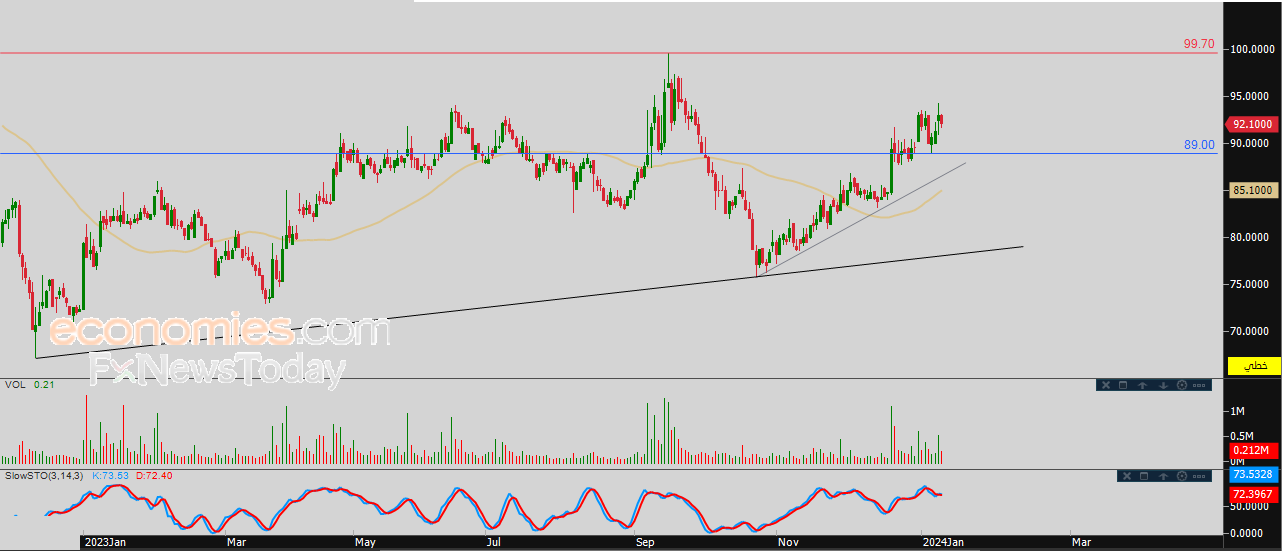The height and width of the screenshot is (551, 1282).
Task: Click the 0.5M volume axis label
Action: point(1240,436)
